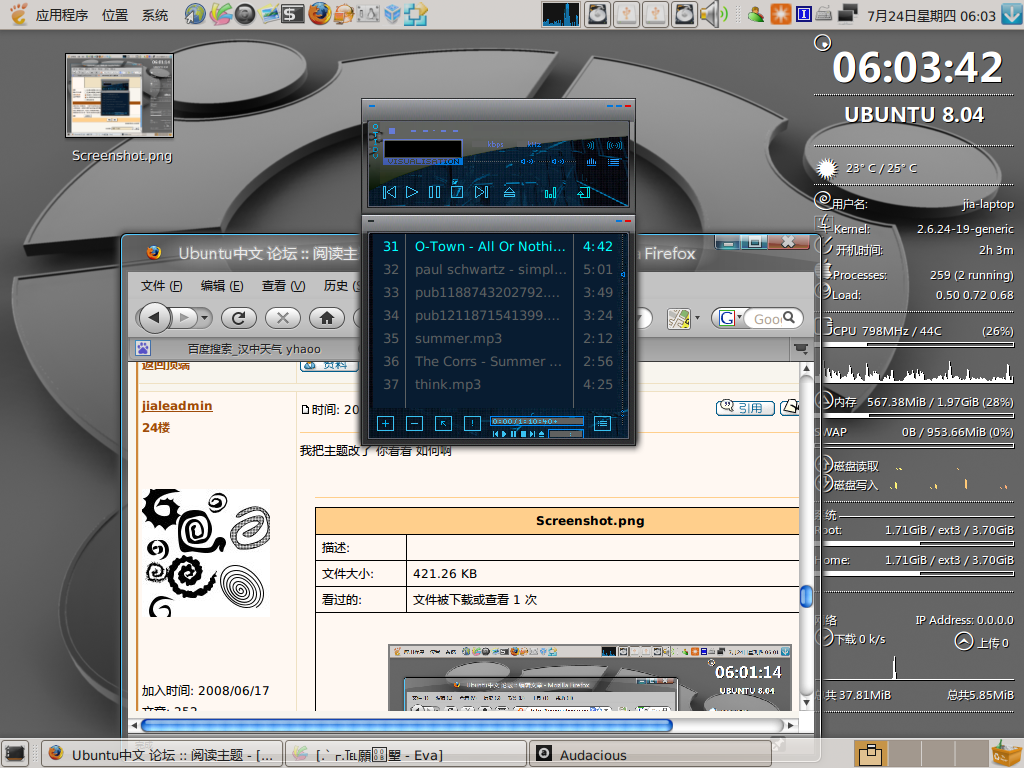Screen dimensions: 1024x768
Task: Open the 位置 menu in top panel
Action: point(115,14)
